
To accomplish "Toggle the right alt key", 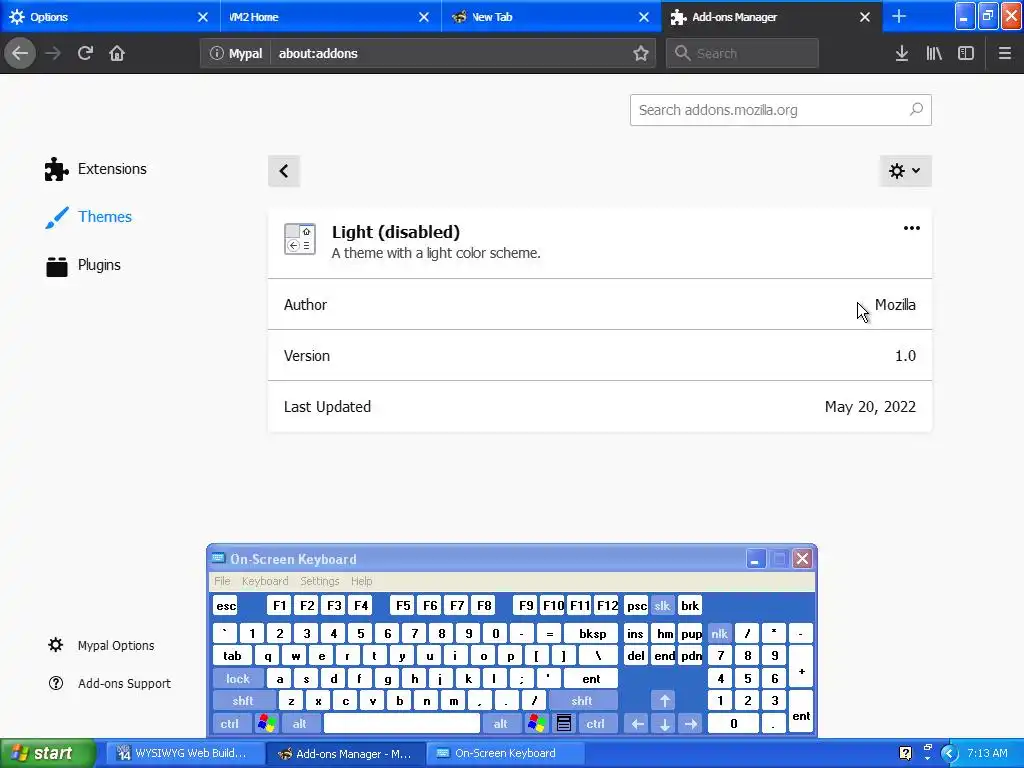I will click(x=501, y=724).
